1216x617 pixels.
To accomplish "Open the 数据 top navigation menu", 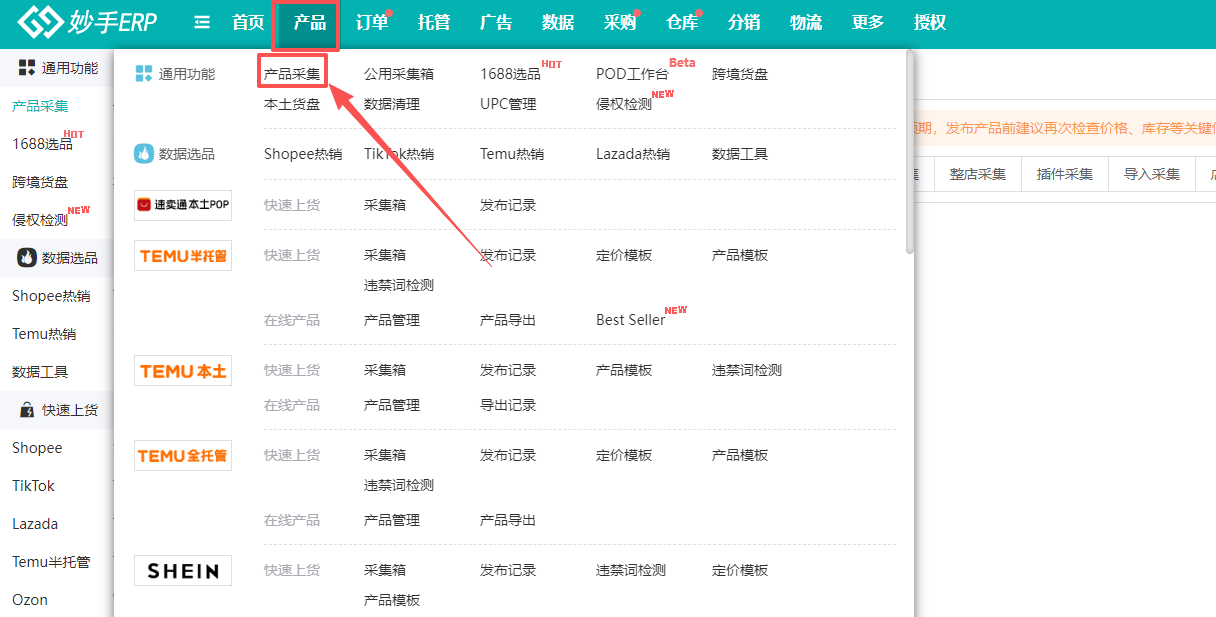I will click(x=558, y=23).
